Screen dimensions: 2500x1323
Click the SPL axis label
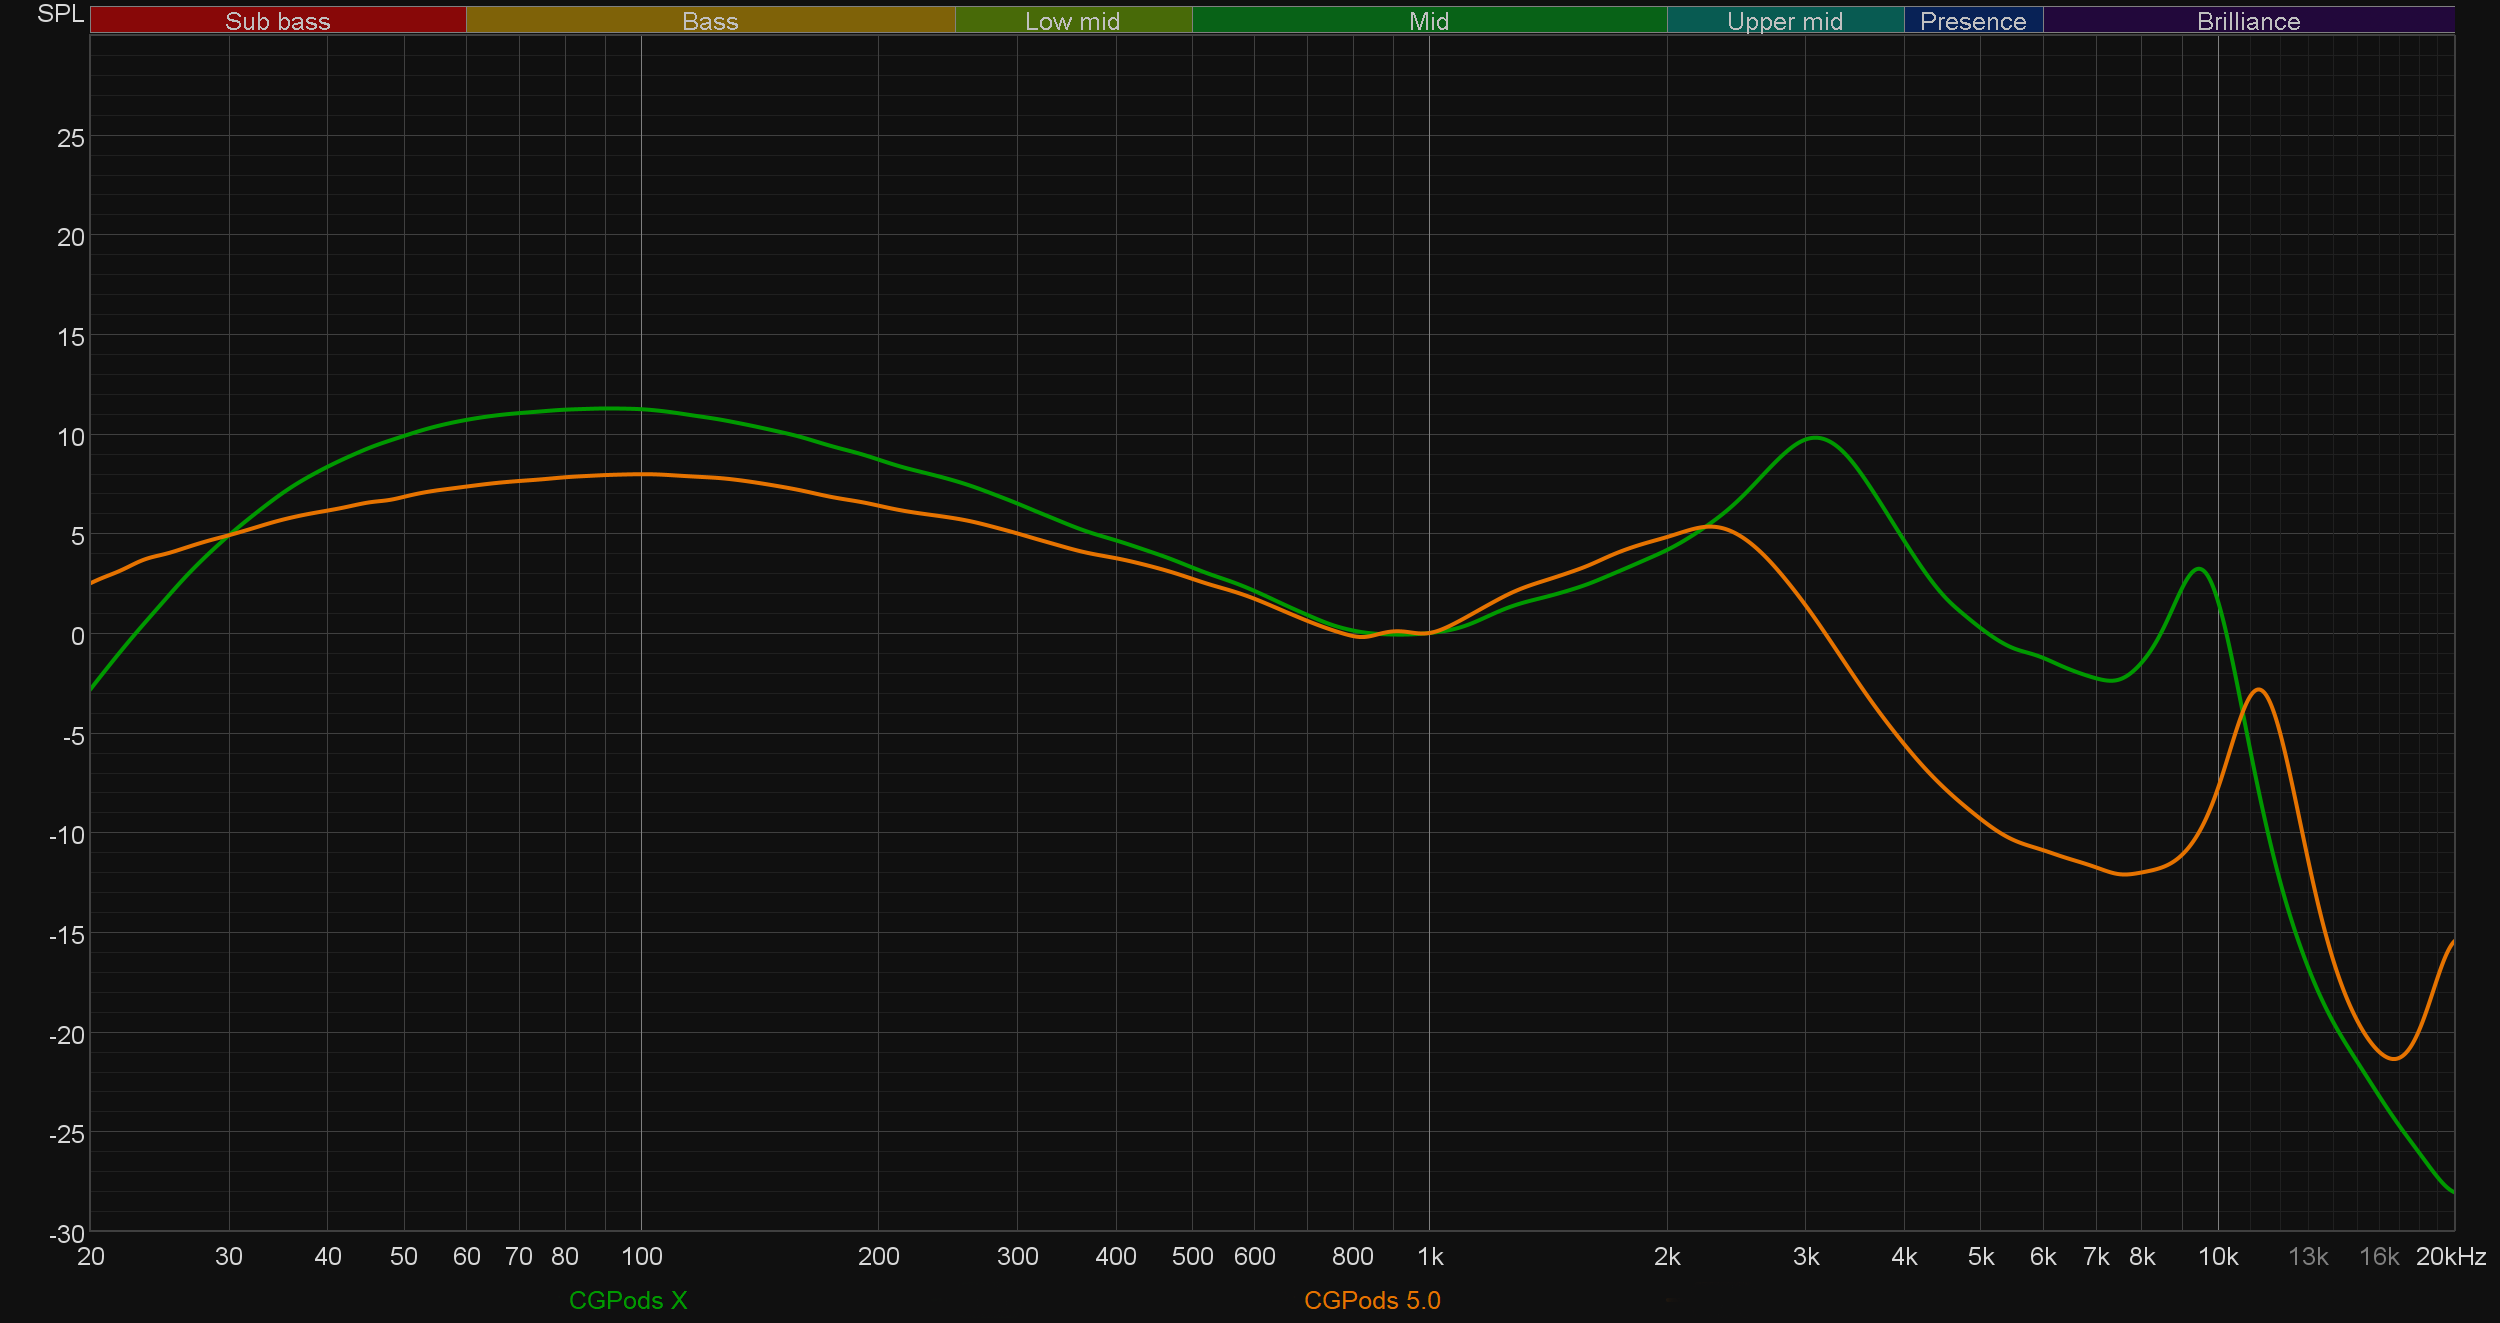[60, 14]
